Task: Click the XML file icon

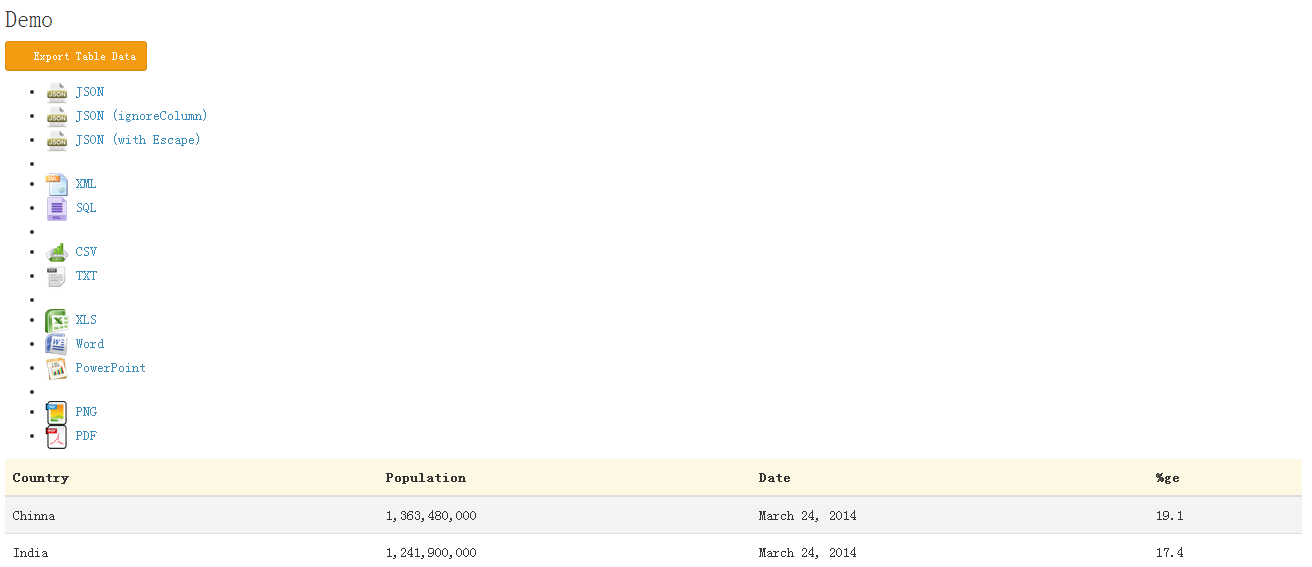Action: 57,184
